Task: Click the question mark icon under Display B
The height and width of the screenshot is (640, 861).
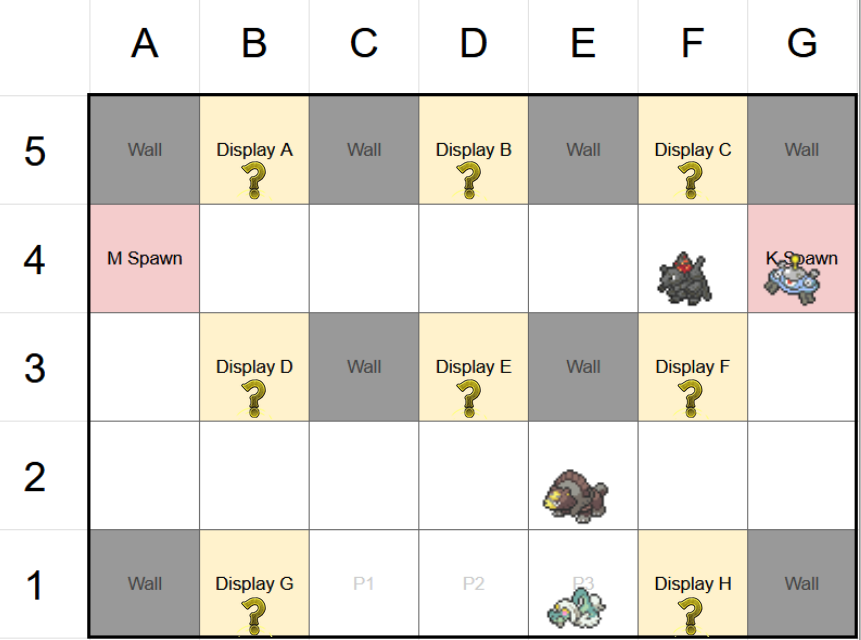Action: pyautogui.click(x=470, y=180)
